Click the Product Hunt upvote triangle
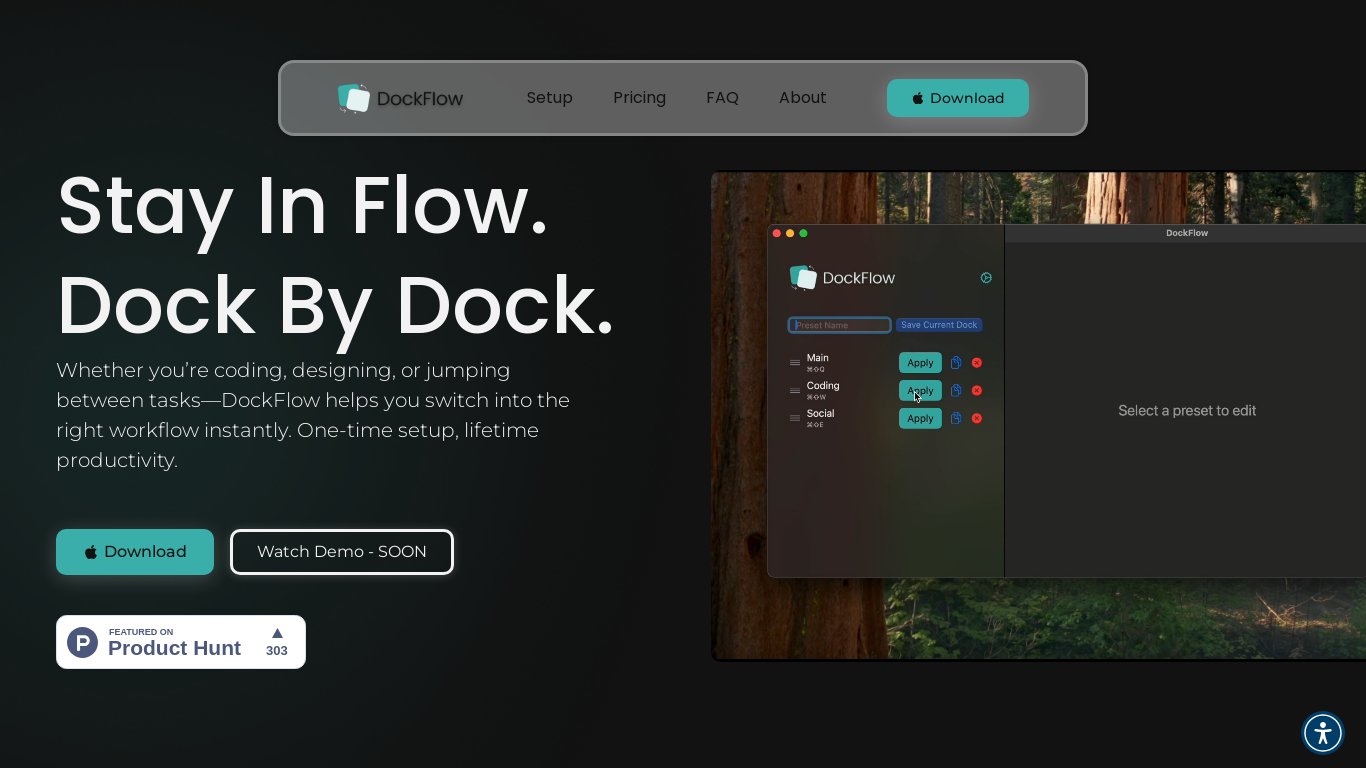Screen dimensions: 1366x768 [x=277, y=633]
